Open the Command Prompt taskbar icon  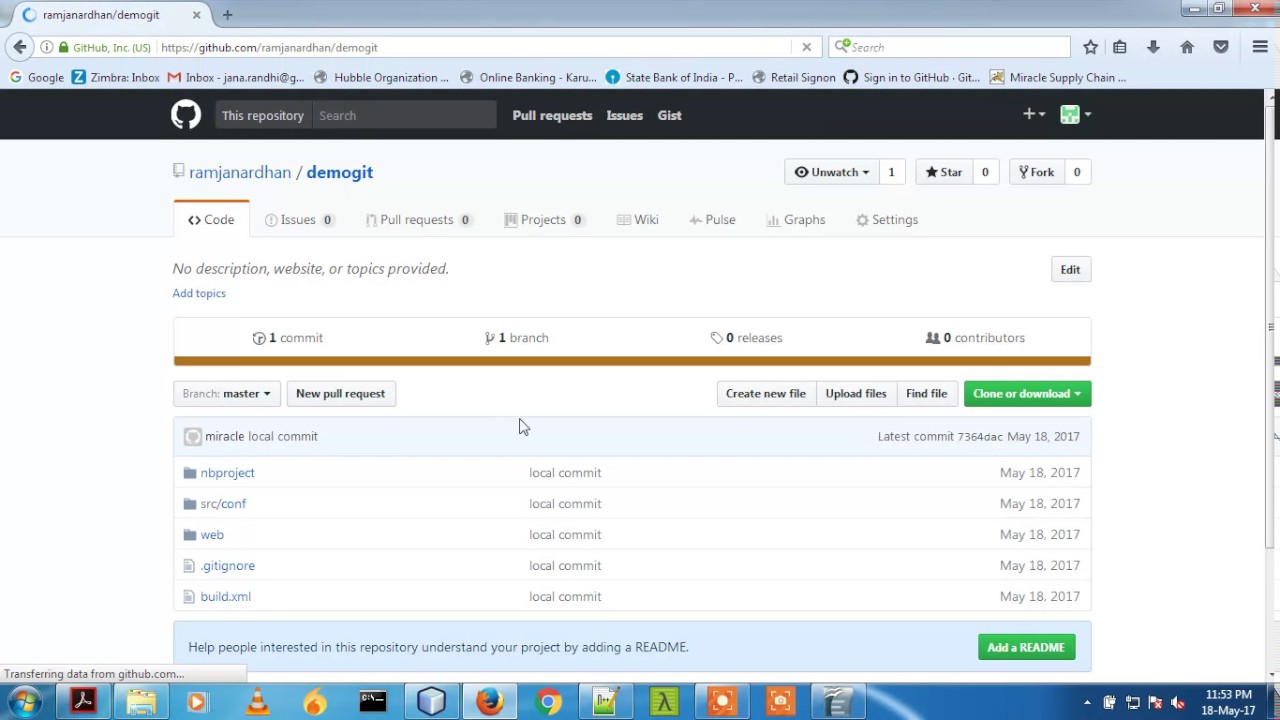pyautogui.click(x=373, y=702)
